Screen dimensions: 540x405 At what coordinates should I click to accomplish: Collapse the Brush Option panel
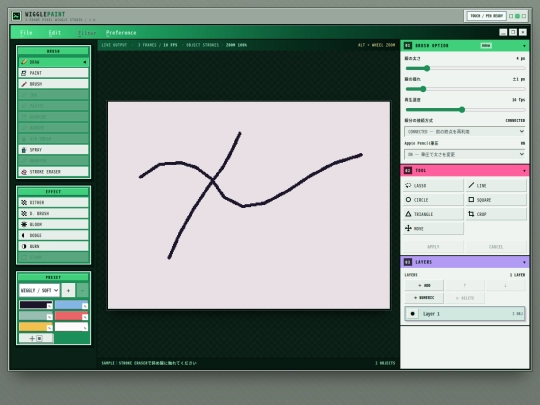[524, 46]
